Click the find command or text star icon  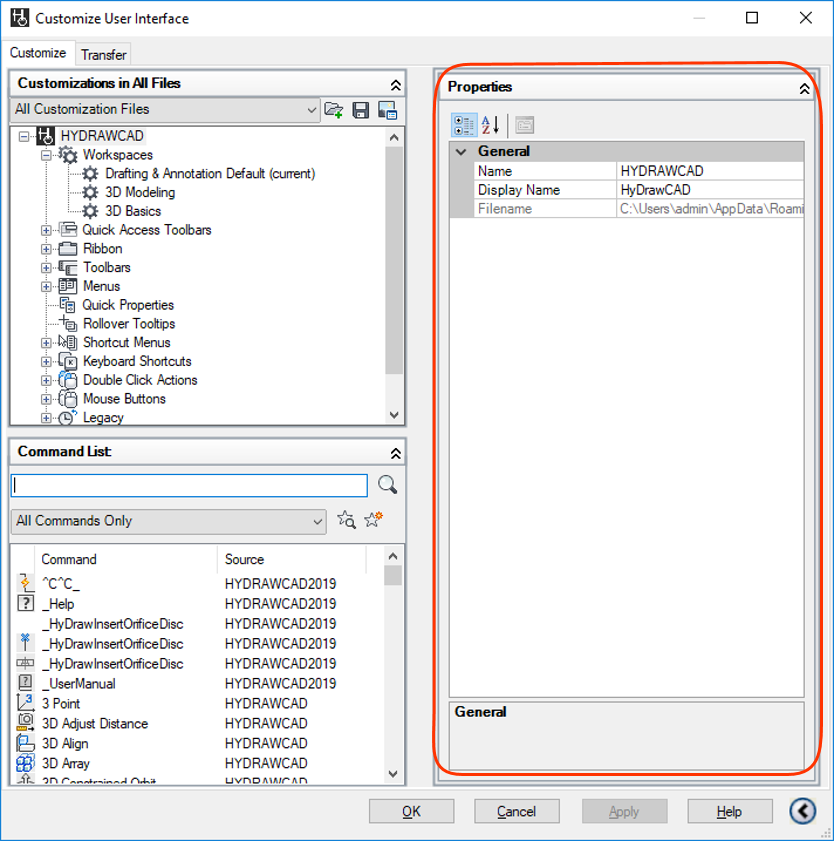click(346, 520)
